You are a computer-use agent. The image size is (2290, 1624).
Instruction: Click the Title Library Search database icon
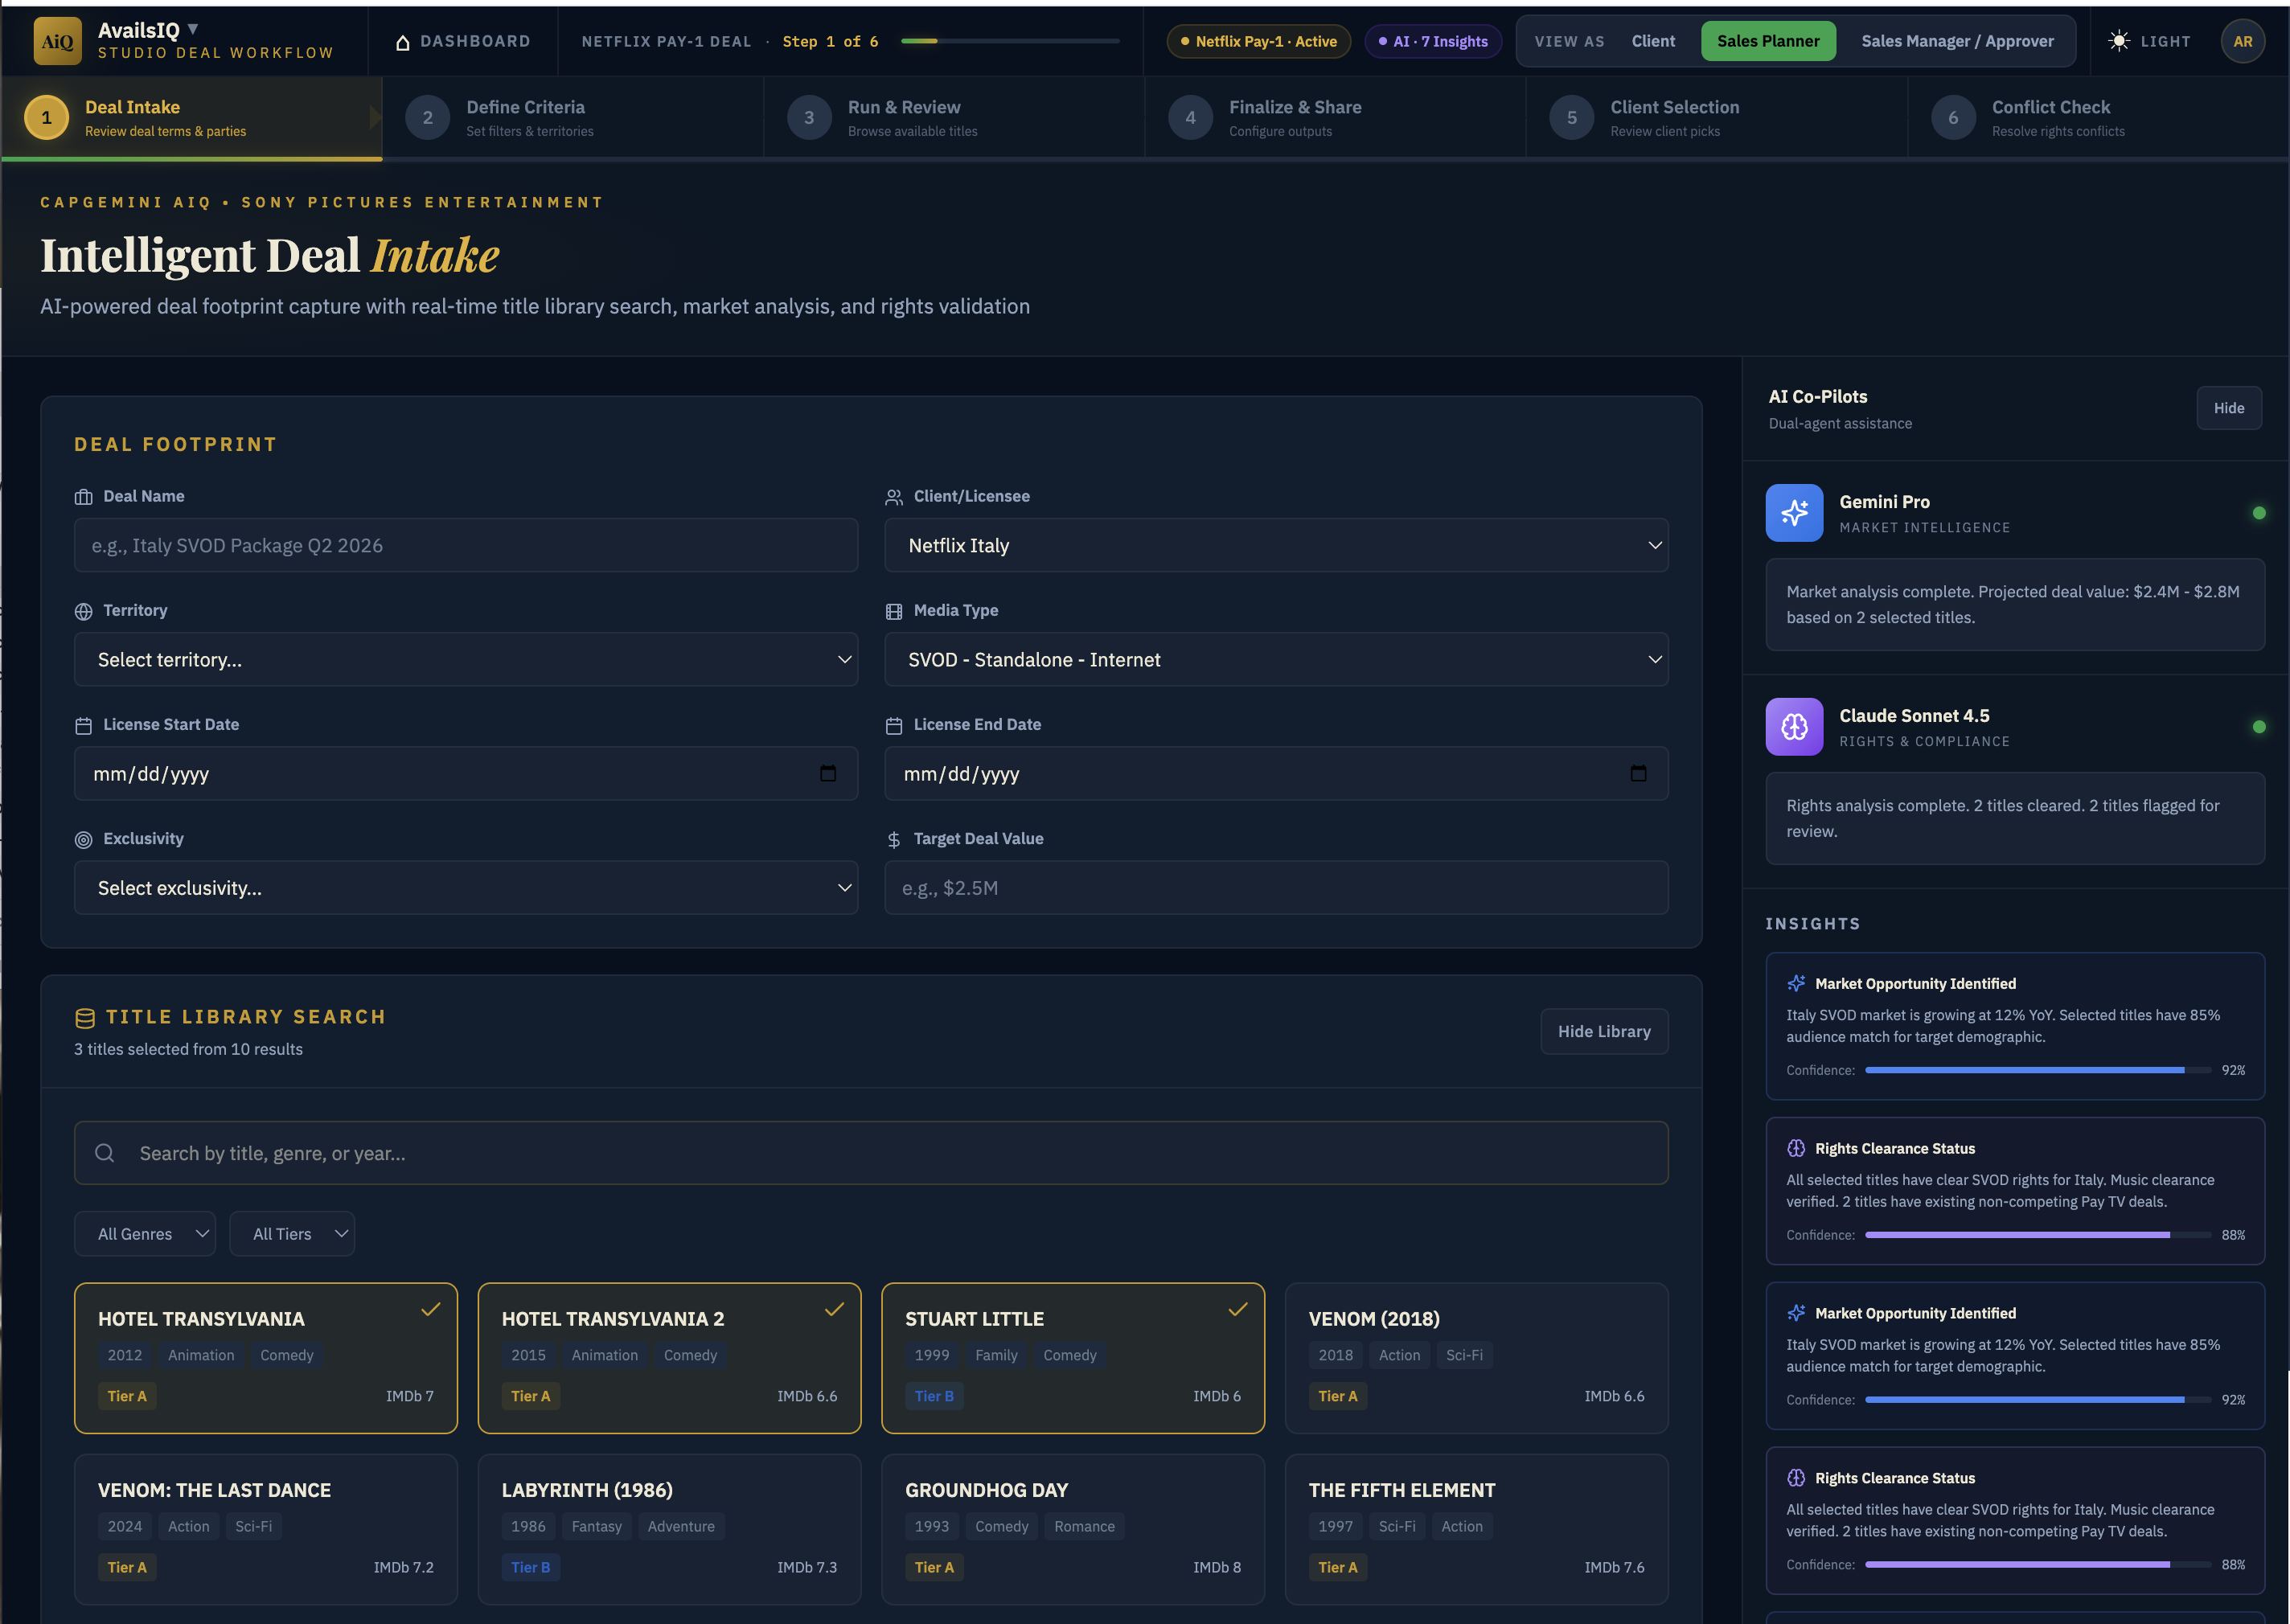point(85,1018)
